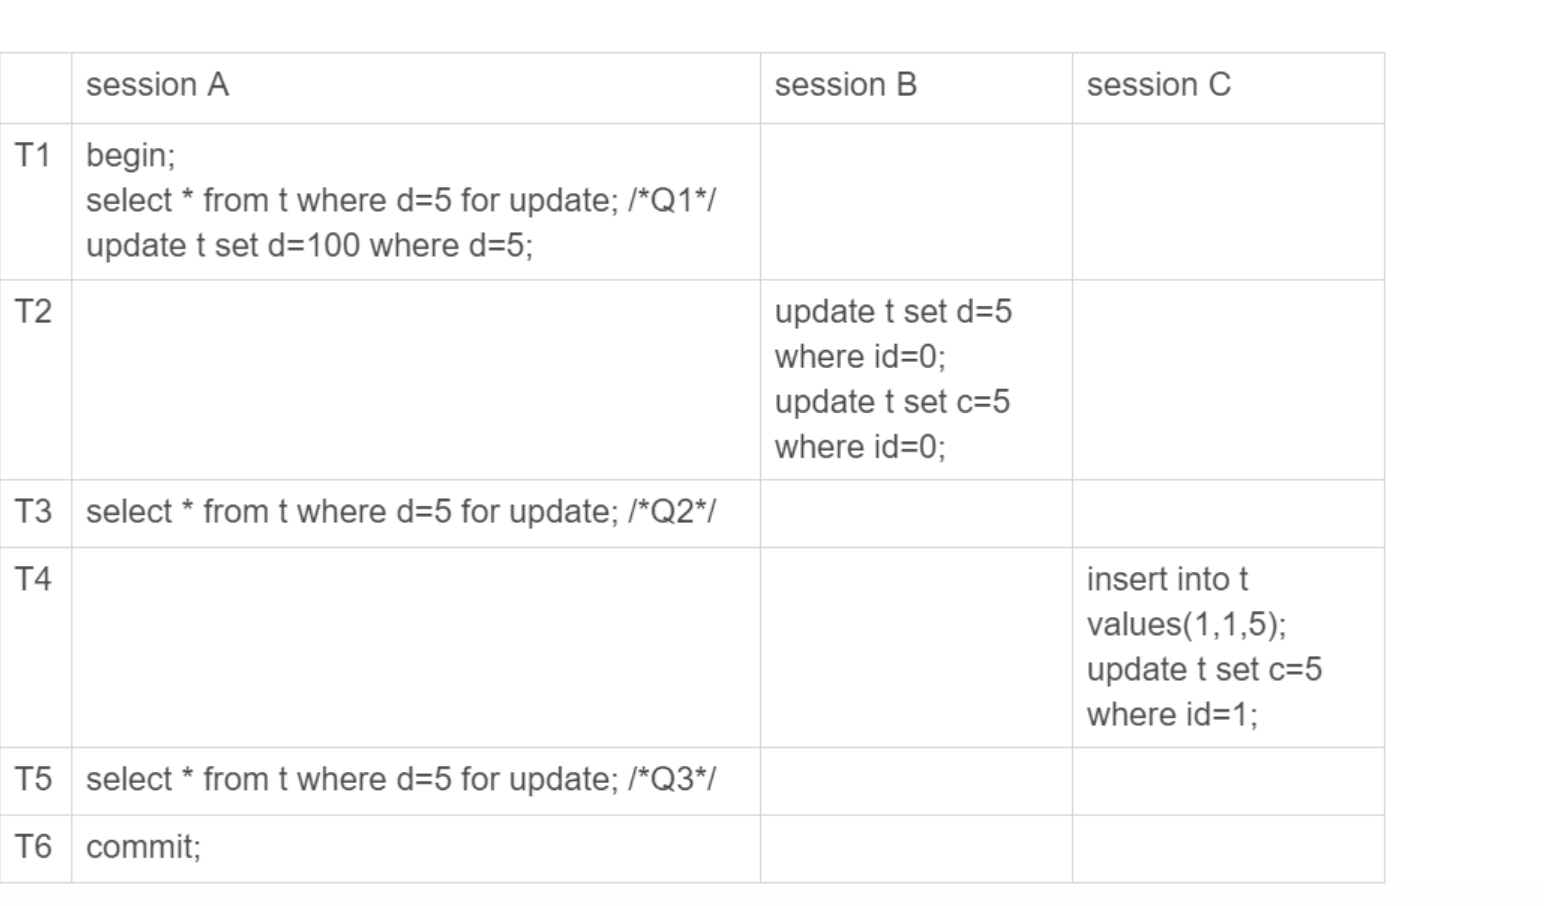This screenshot has height=906, width=1544.
Task: Click the T3 row label
Action: (x=32, y=511)
